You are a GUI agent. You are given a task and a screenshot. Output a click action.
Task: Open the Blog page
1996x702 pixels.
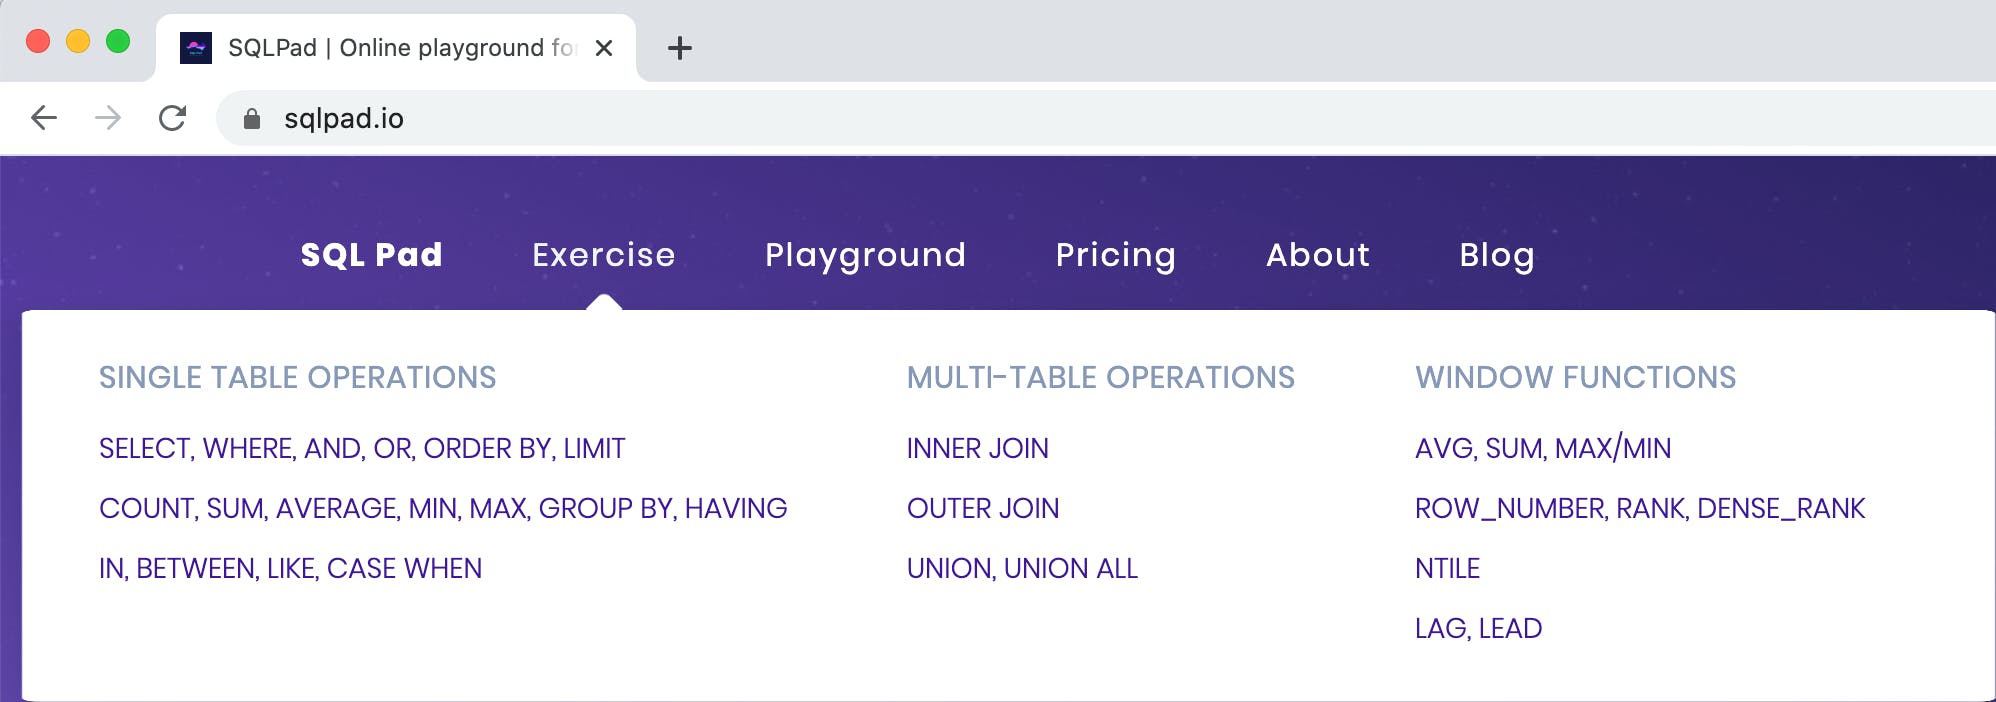point(1497,255)
